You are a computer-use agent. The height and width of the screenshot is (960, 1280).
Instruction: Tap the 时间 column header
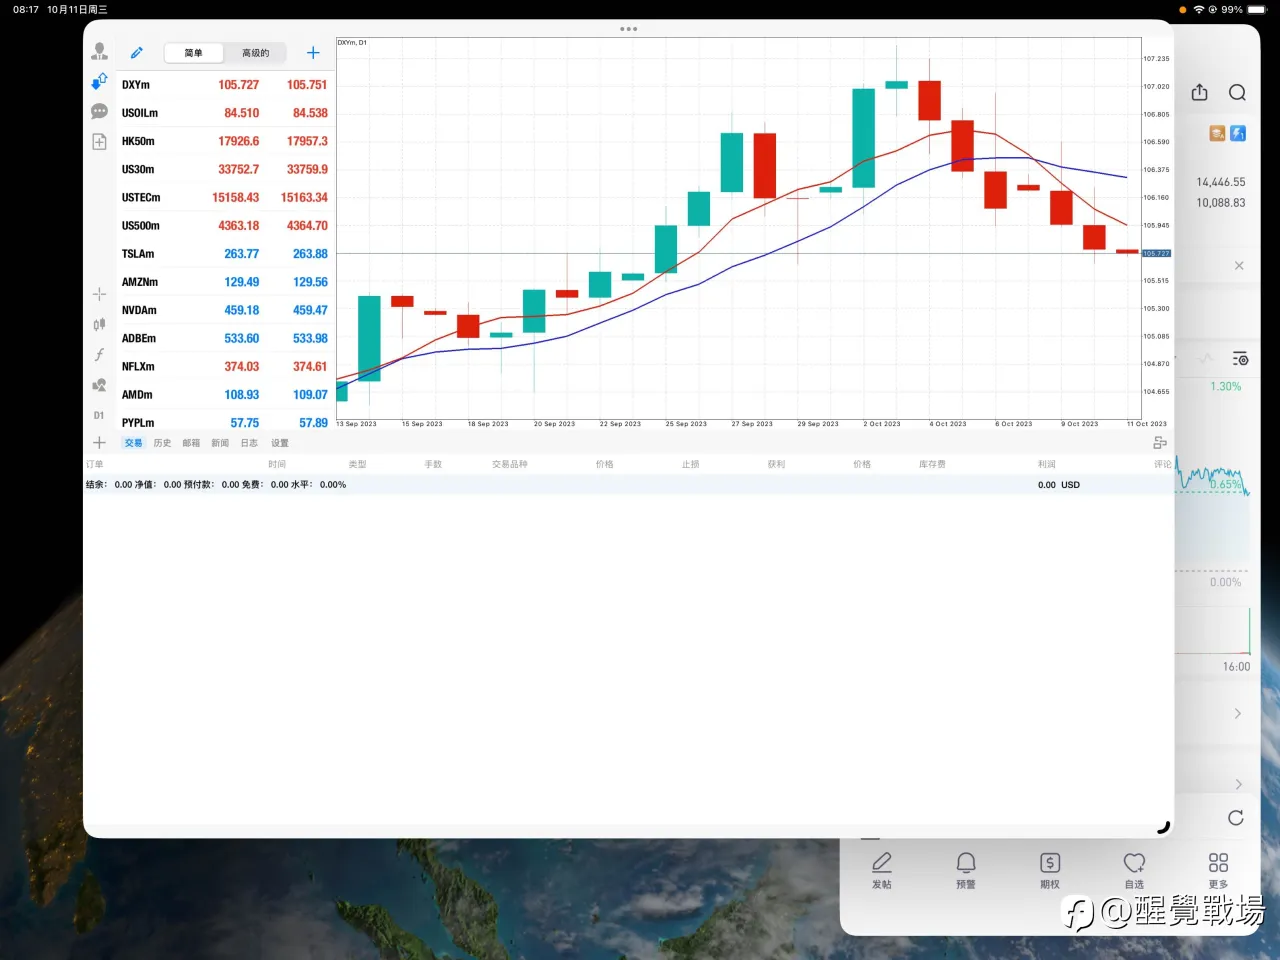[277, 464]
